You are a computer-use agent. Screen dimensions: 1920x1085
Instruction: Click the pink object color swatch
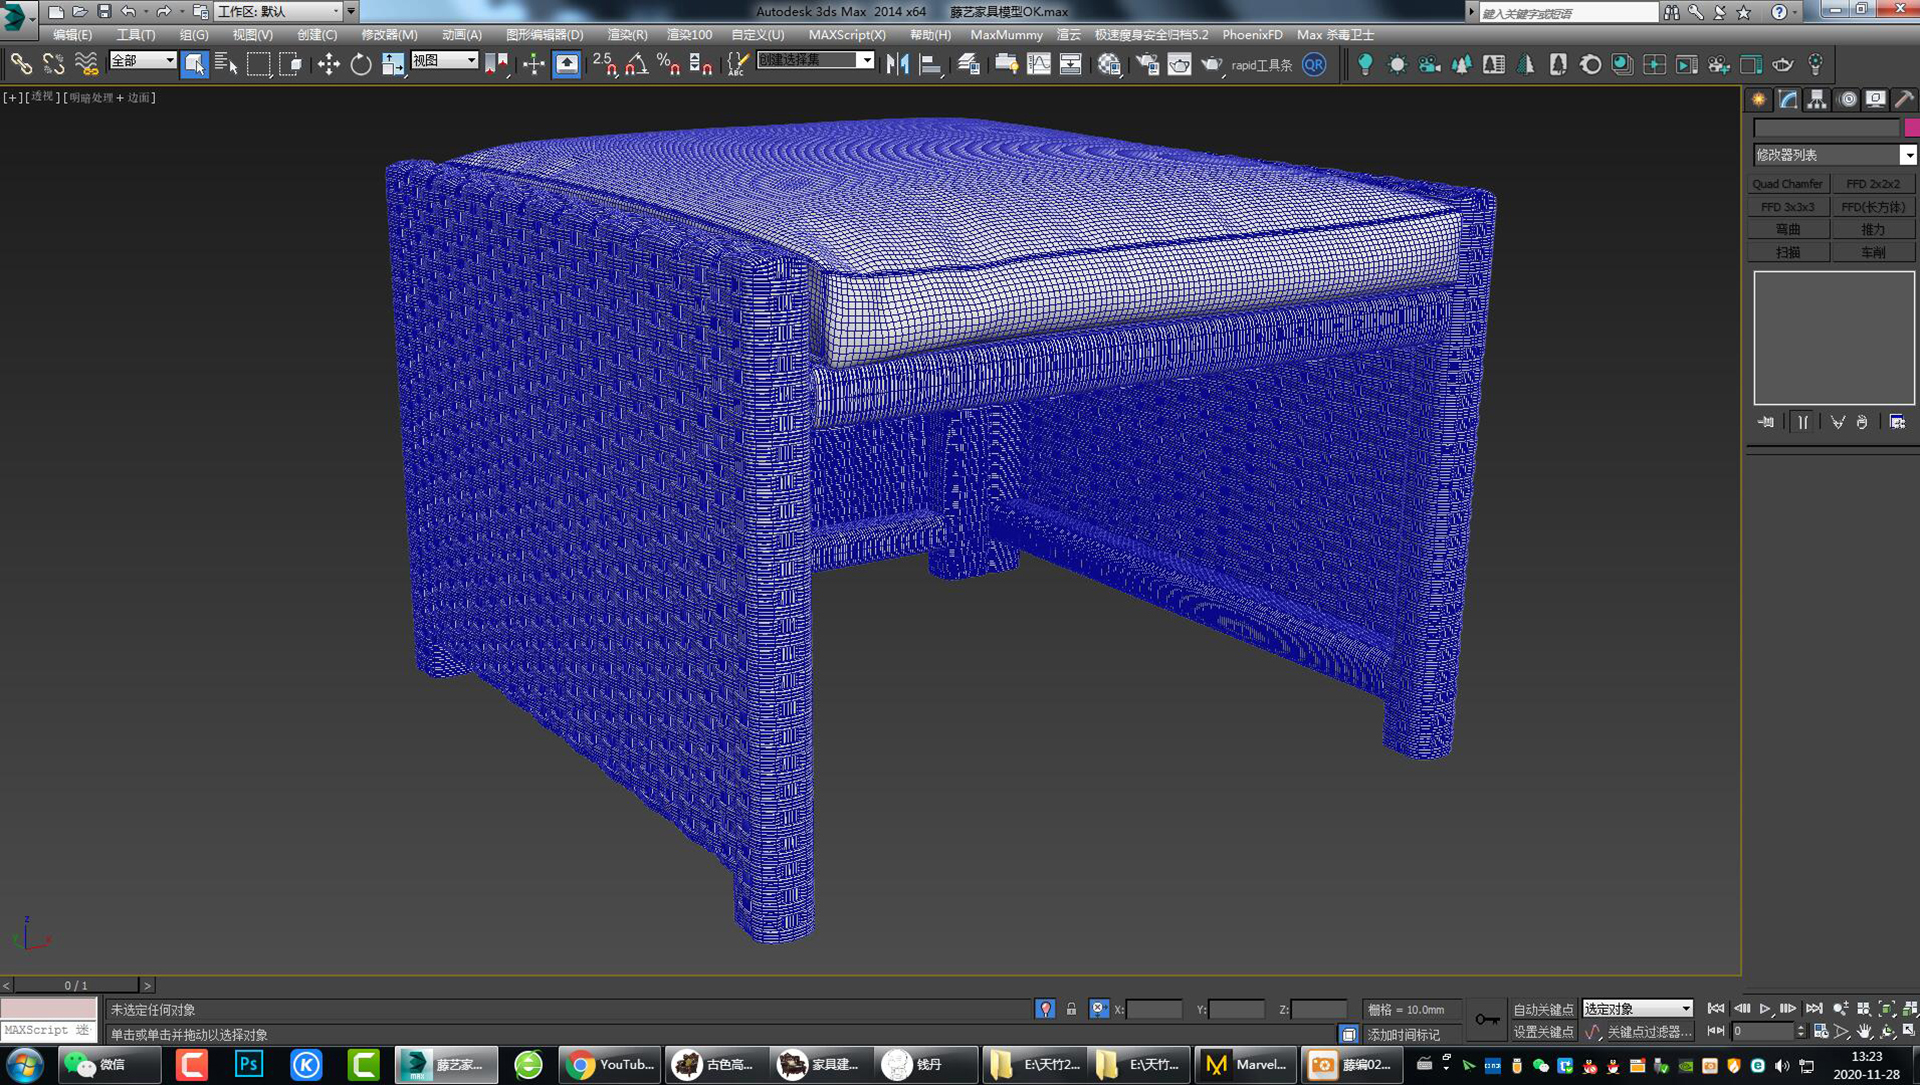[1913, 128]
